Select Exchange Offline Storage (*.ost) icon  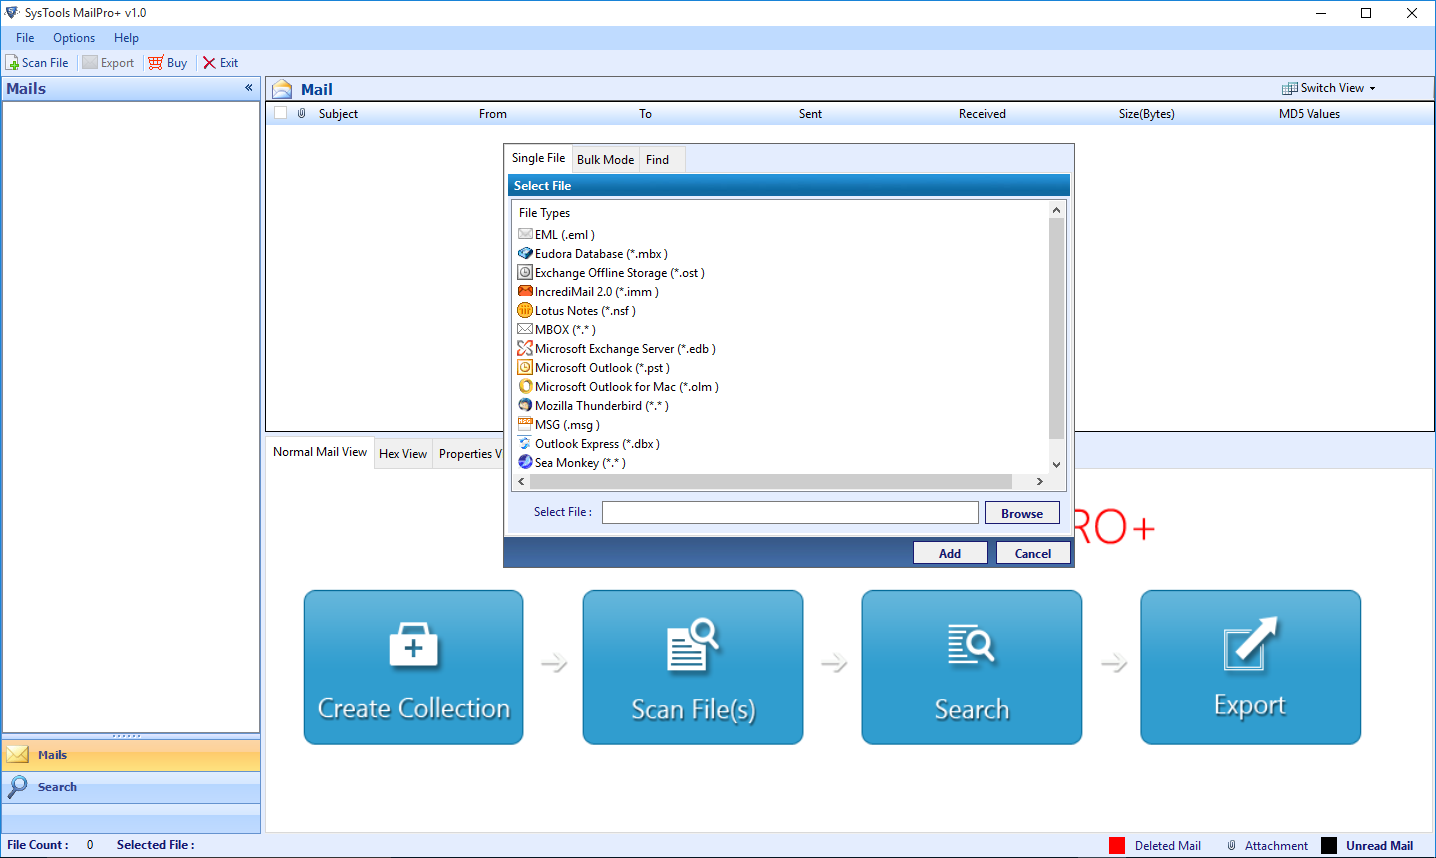525,272
